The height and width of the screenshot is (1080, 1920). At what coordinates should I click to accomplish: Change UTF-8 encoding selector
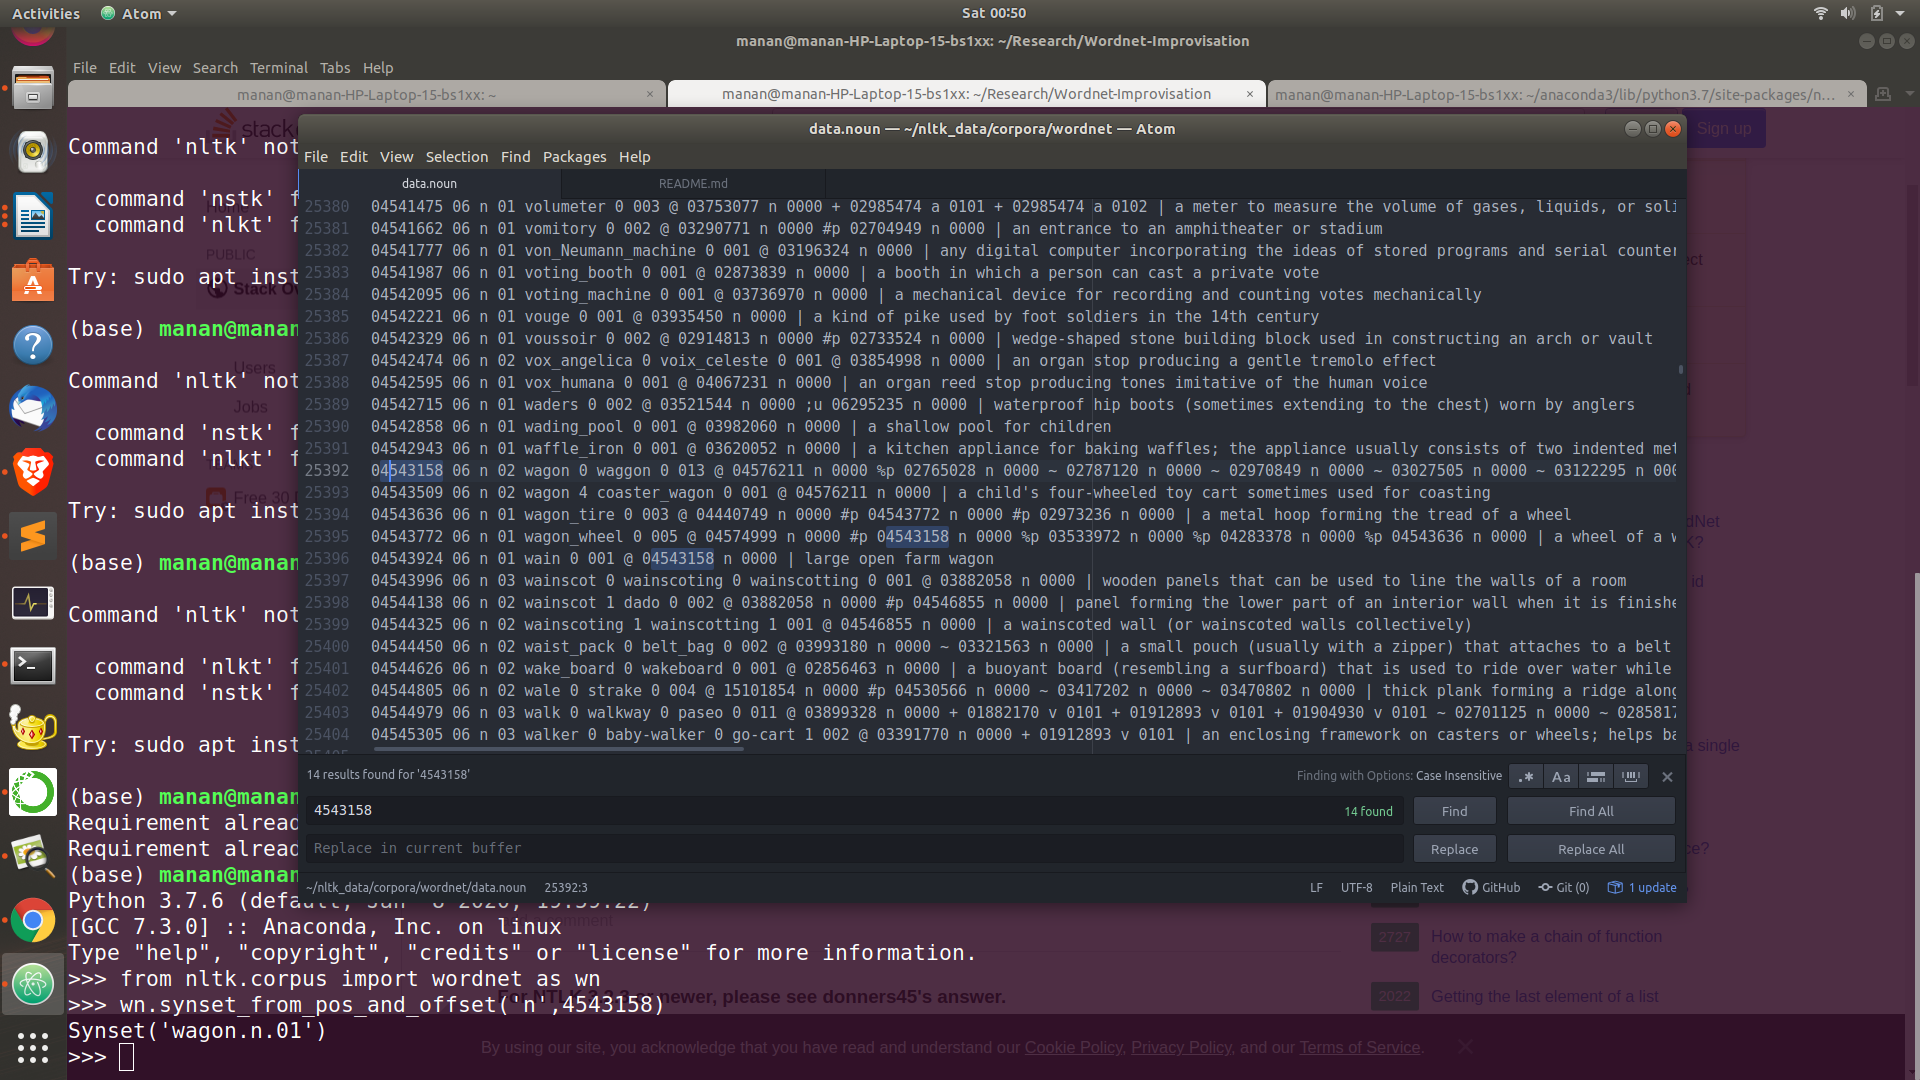point(1356,888)
